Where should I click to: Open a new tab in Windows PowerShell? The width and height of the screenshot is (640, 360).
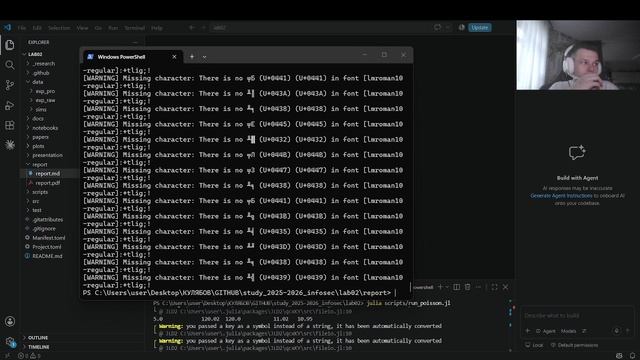tap(192, 57)
